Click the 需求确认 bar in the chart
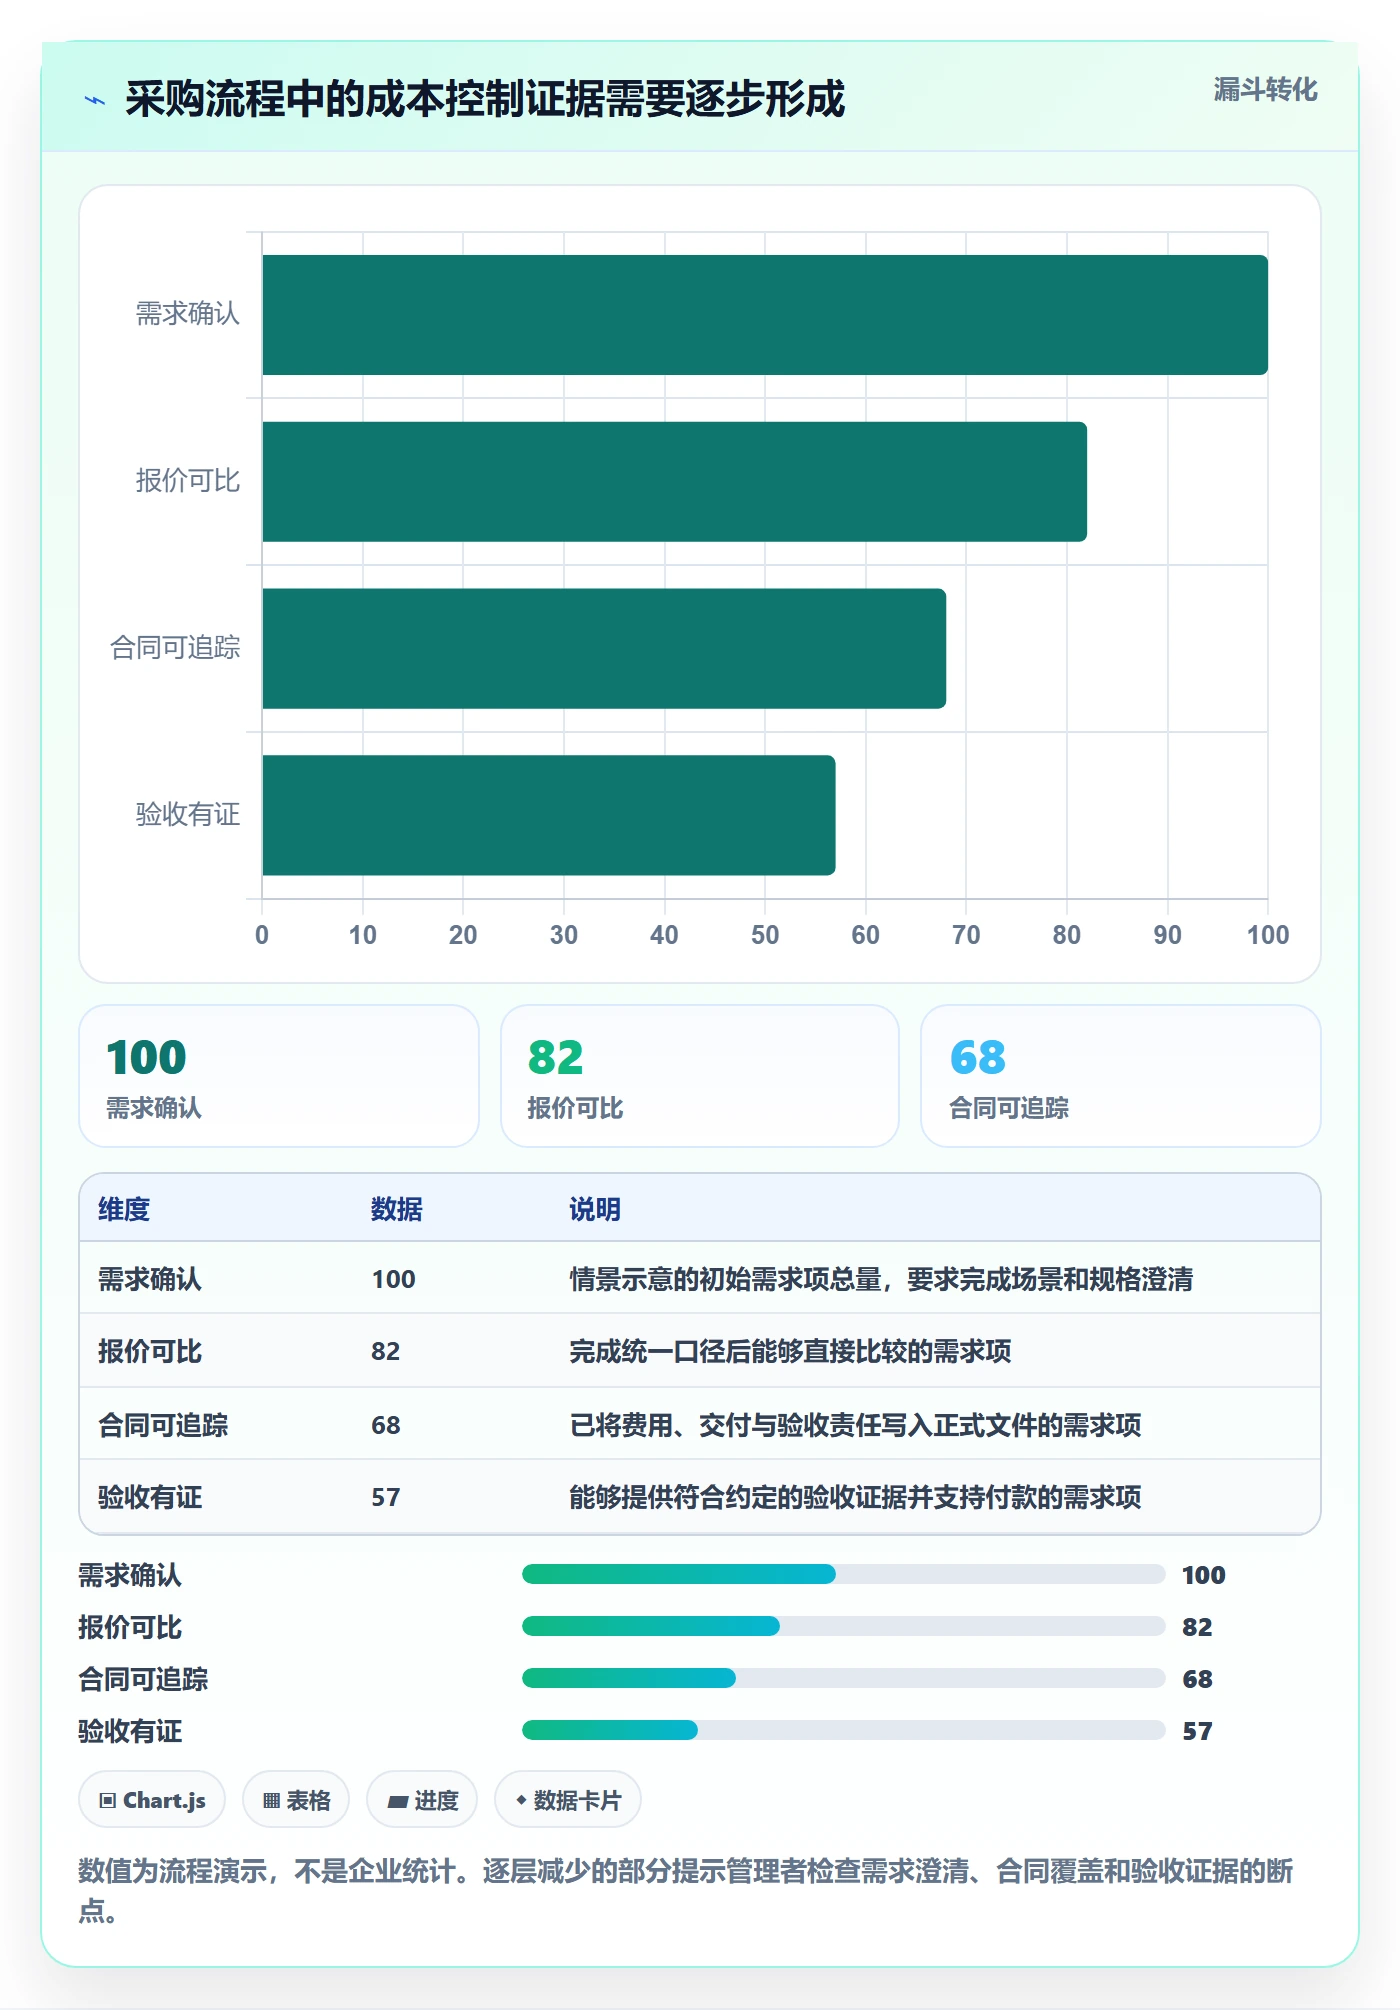 pyautogui.click(x=765, y=315)
